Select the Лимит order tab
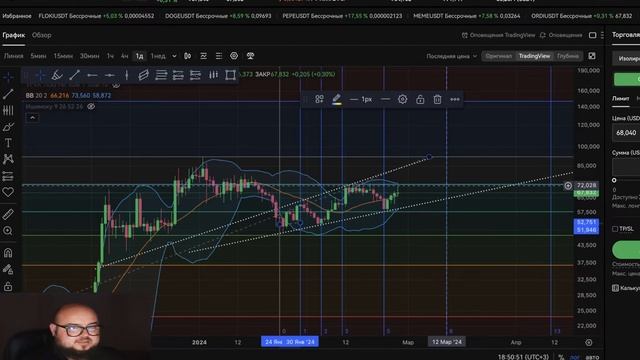 (x=620, y=98)
